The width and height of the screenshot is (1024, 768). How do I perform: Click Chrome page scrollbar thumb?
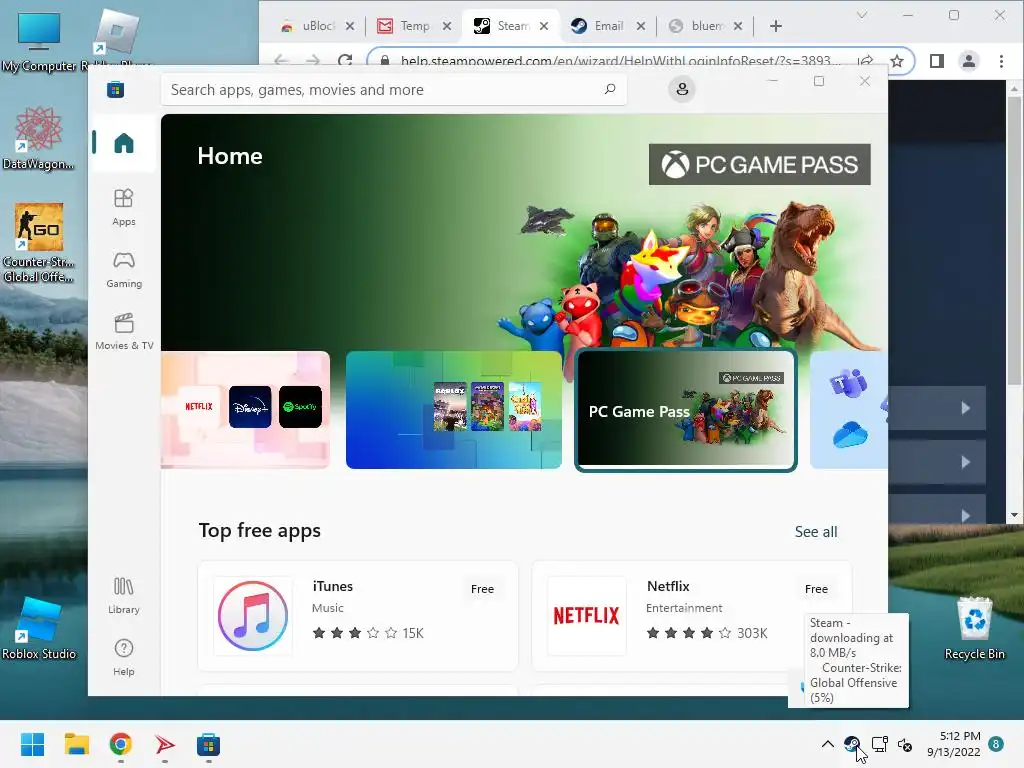click(x=1014, y=240)
